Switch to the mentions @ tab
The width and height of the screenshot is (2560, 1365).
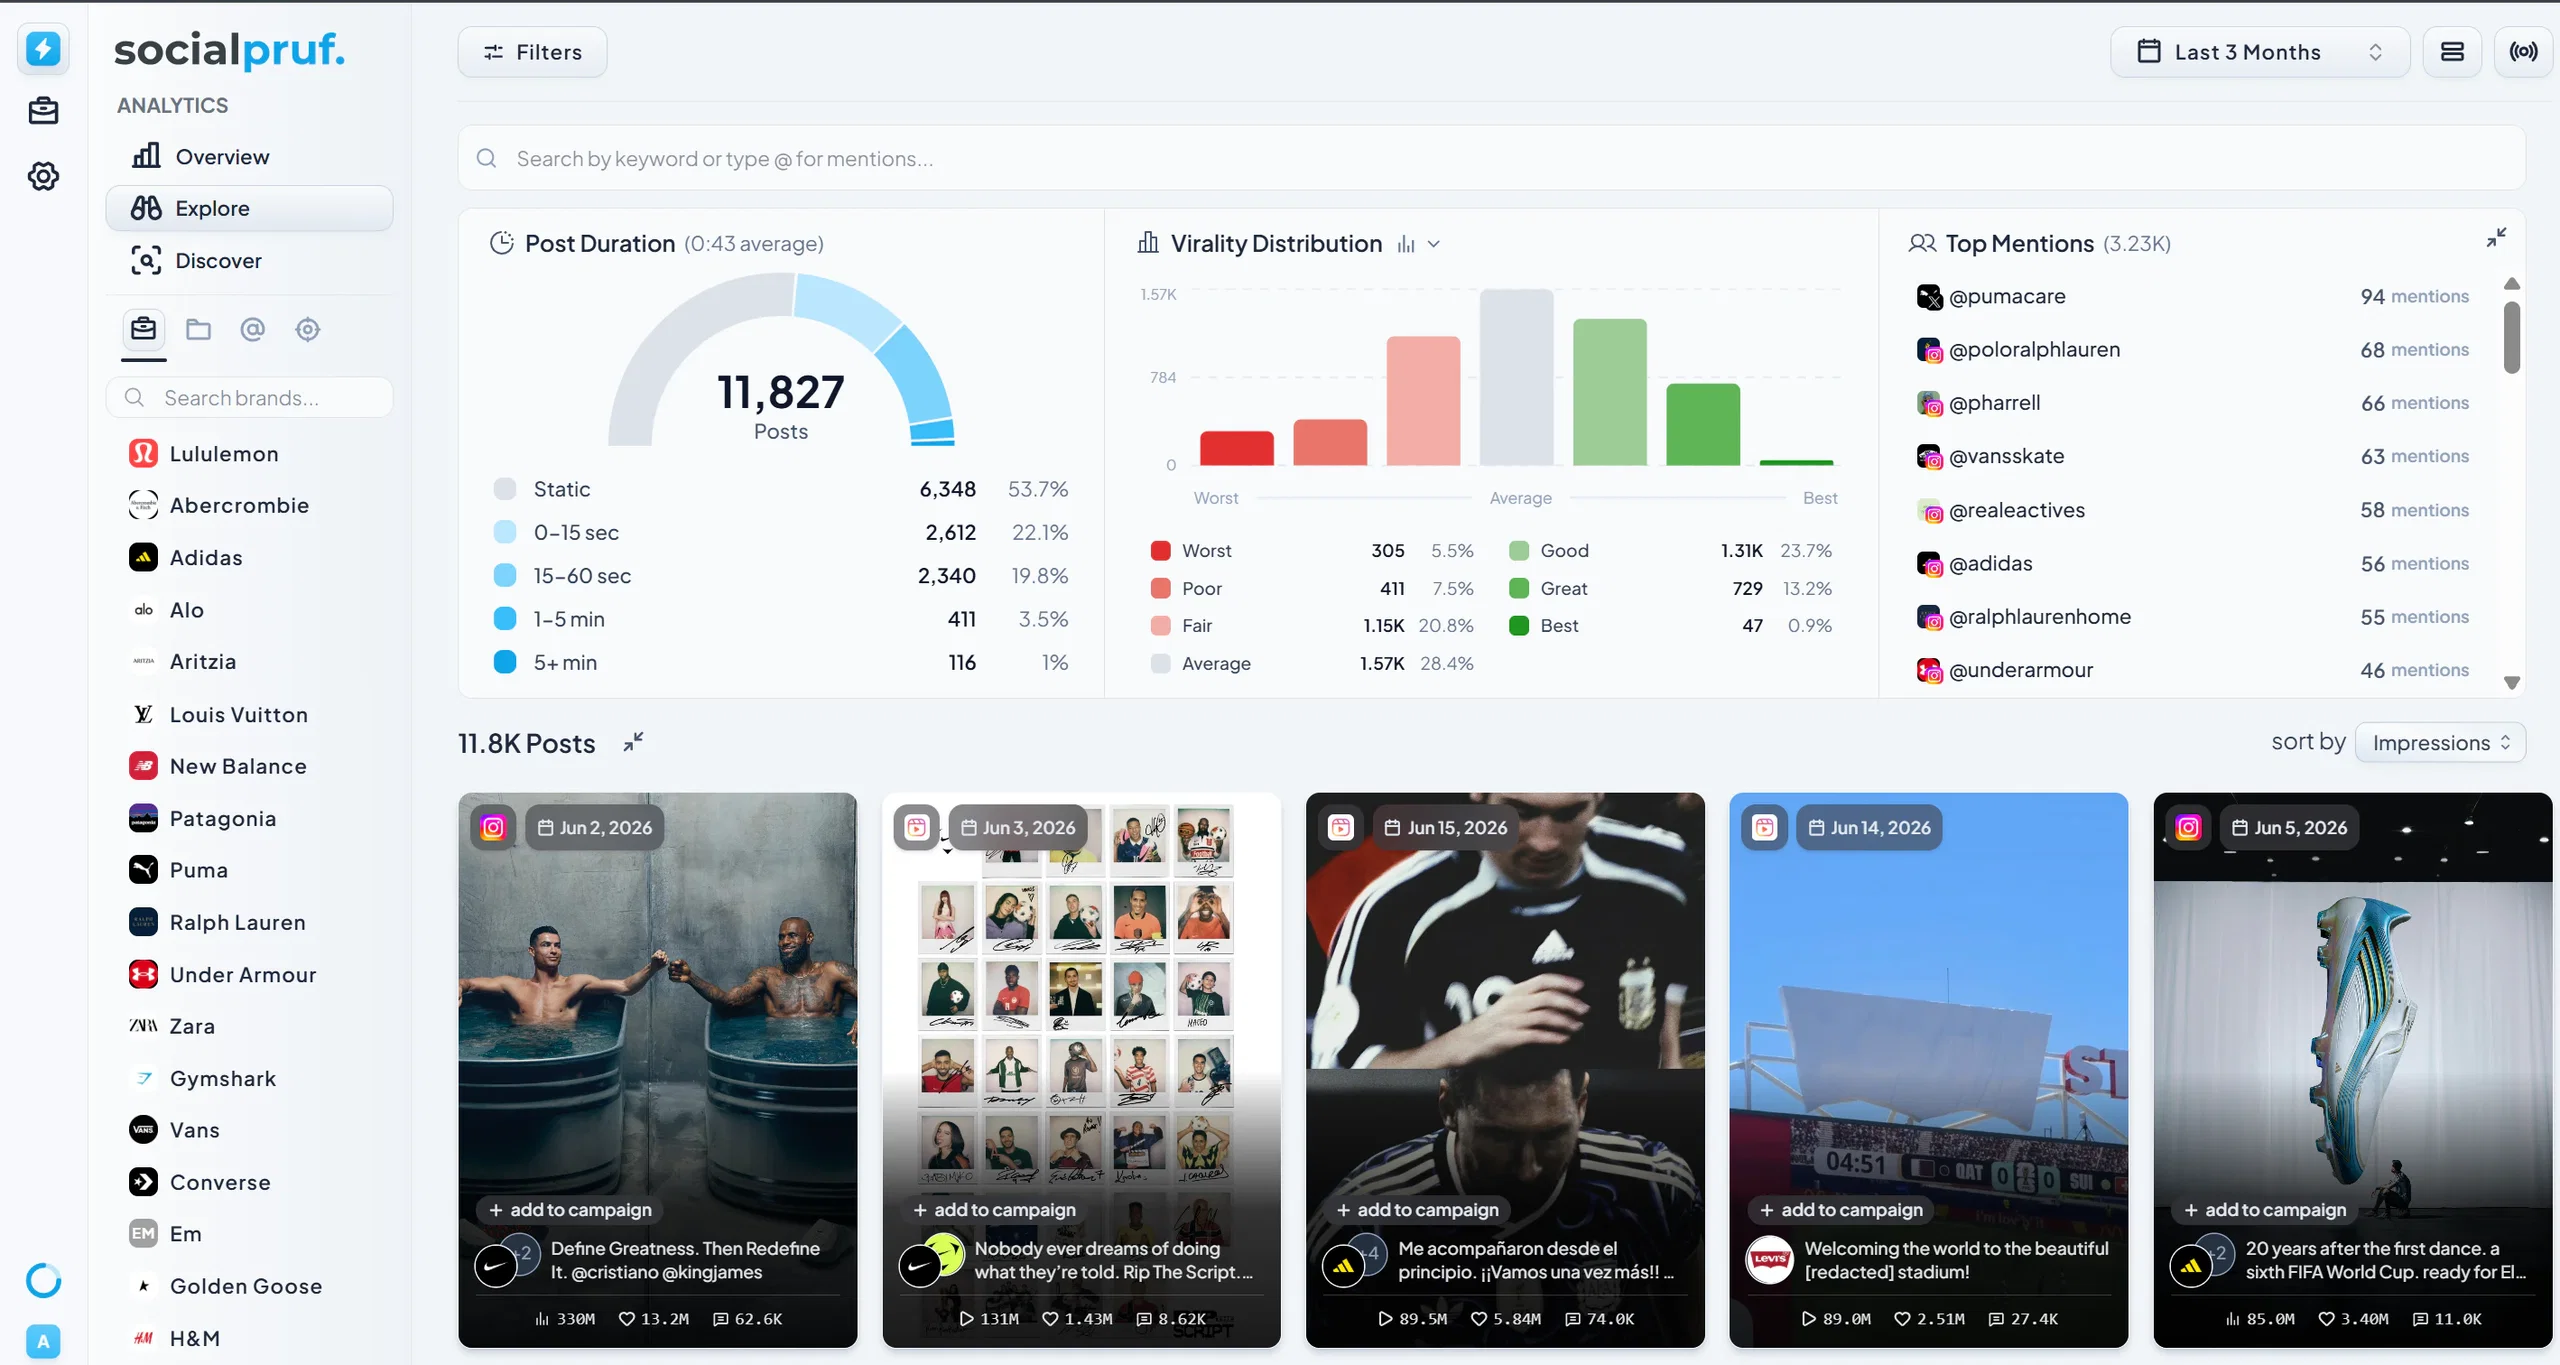[253, 329]
